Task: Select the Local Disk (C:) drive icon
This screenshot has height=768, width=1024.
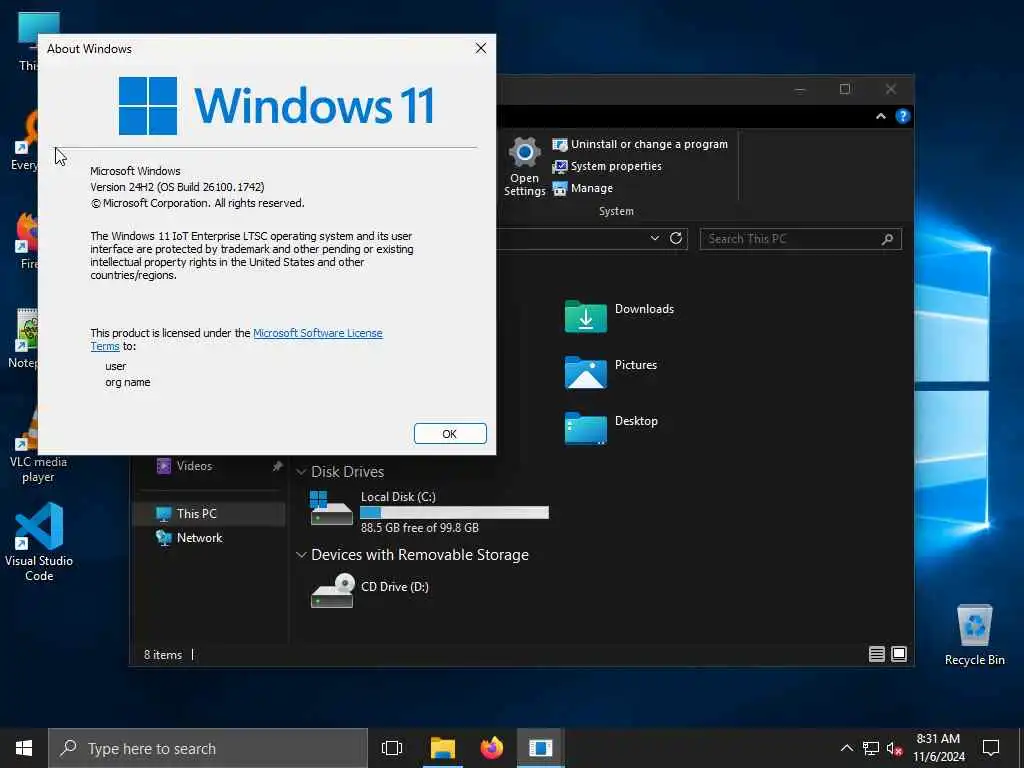Action: [332, 509]
